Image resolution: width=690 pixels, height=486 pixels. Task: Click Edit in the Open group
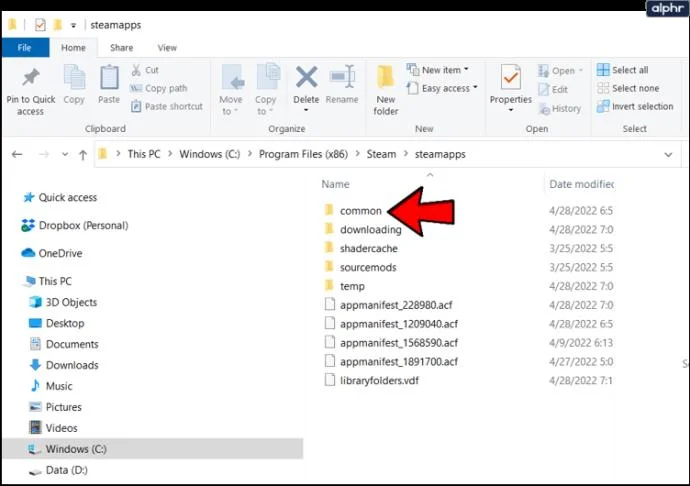[x=553, y=89]
